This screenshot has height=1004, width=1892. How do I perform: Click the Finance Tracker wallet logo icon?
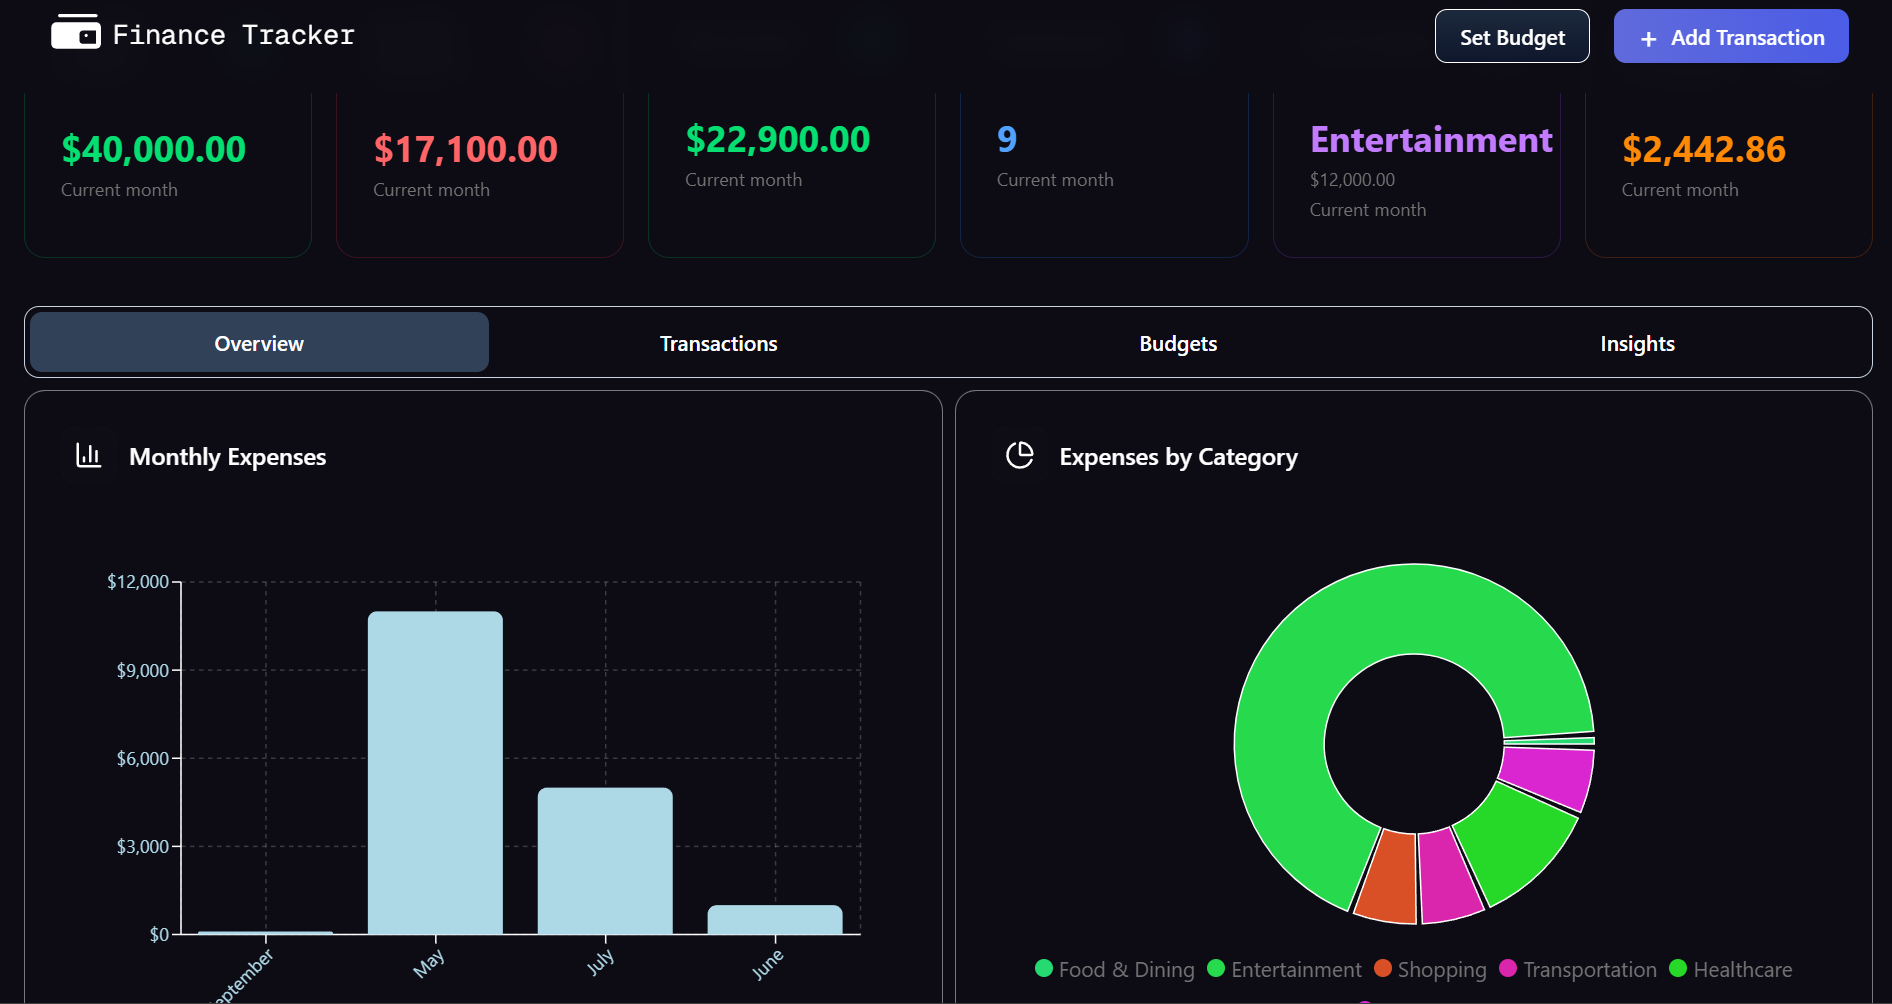[76, 32]
